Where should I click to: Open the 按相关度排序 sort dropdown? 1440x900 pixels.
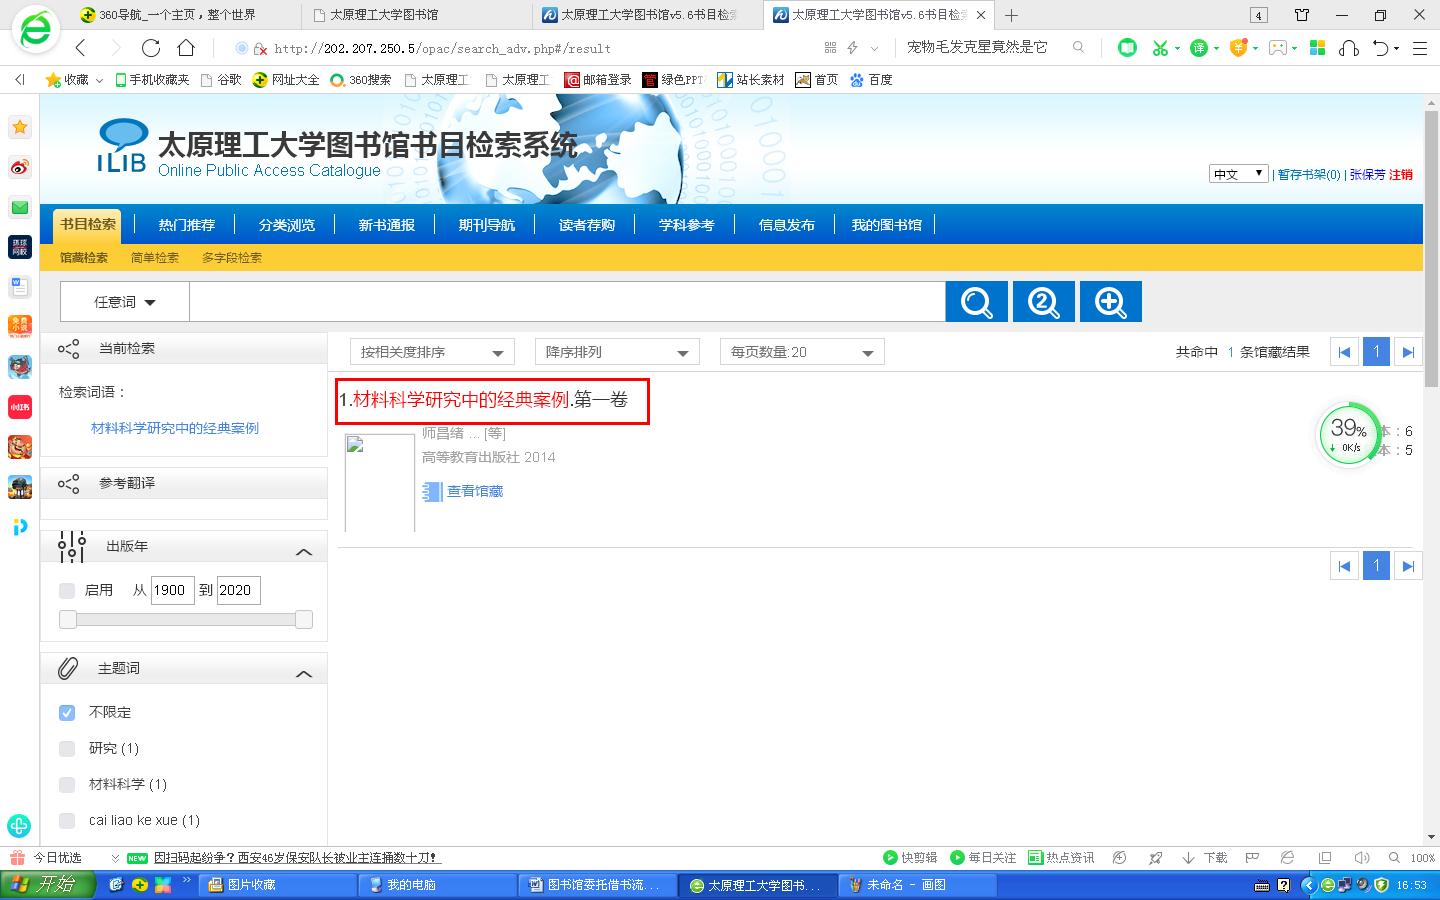point(432,352)
